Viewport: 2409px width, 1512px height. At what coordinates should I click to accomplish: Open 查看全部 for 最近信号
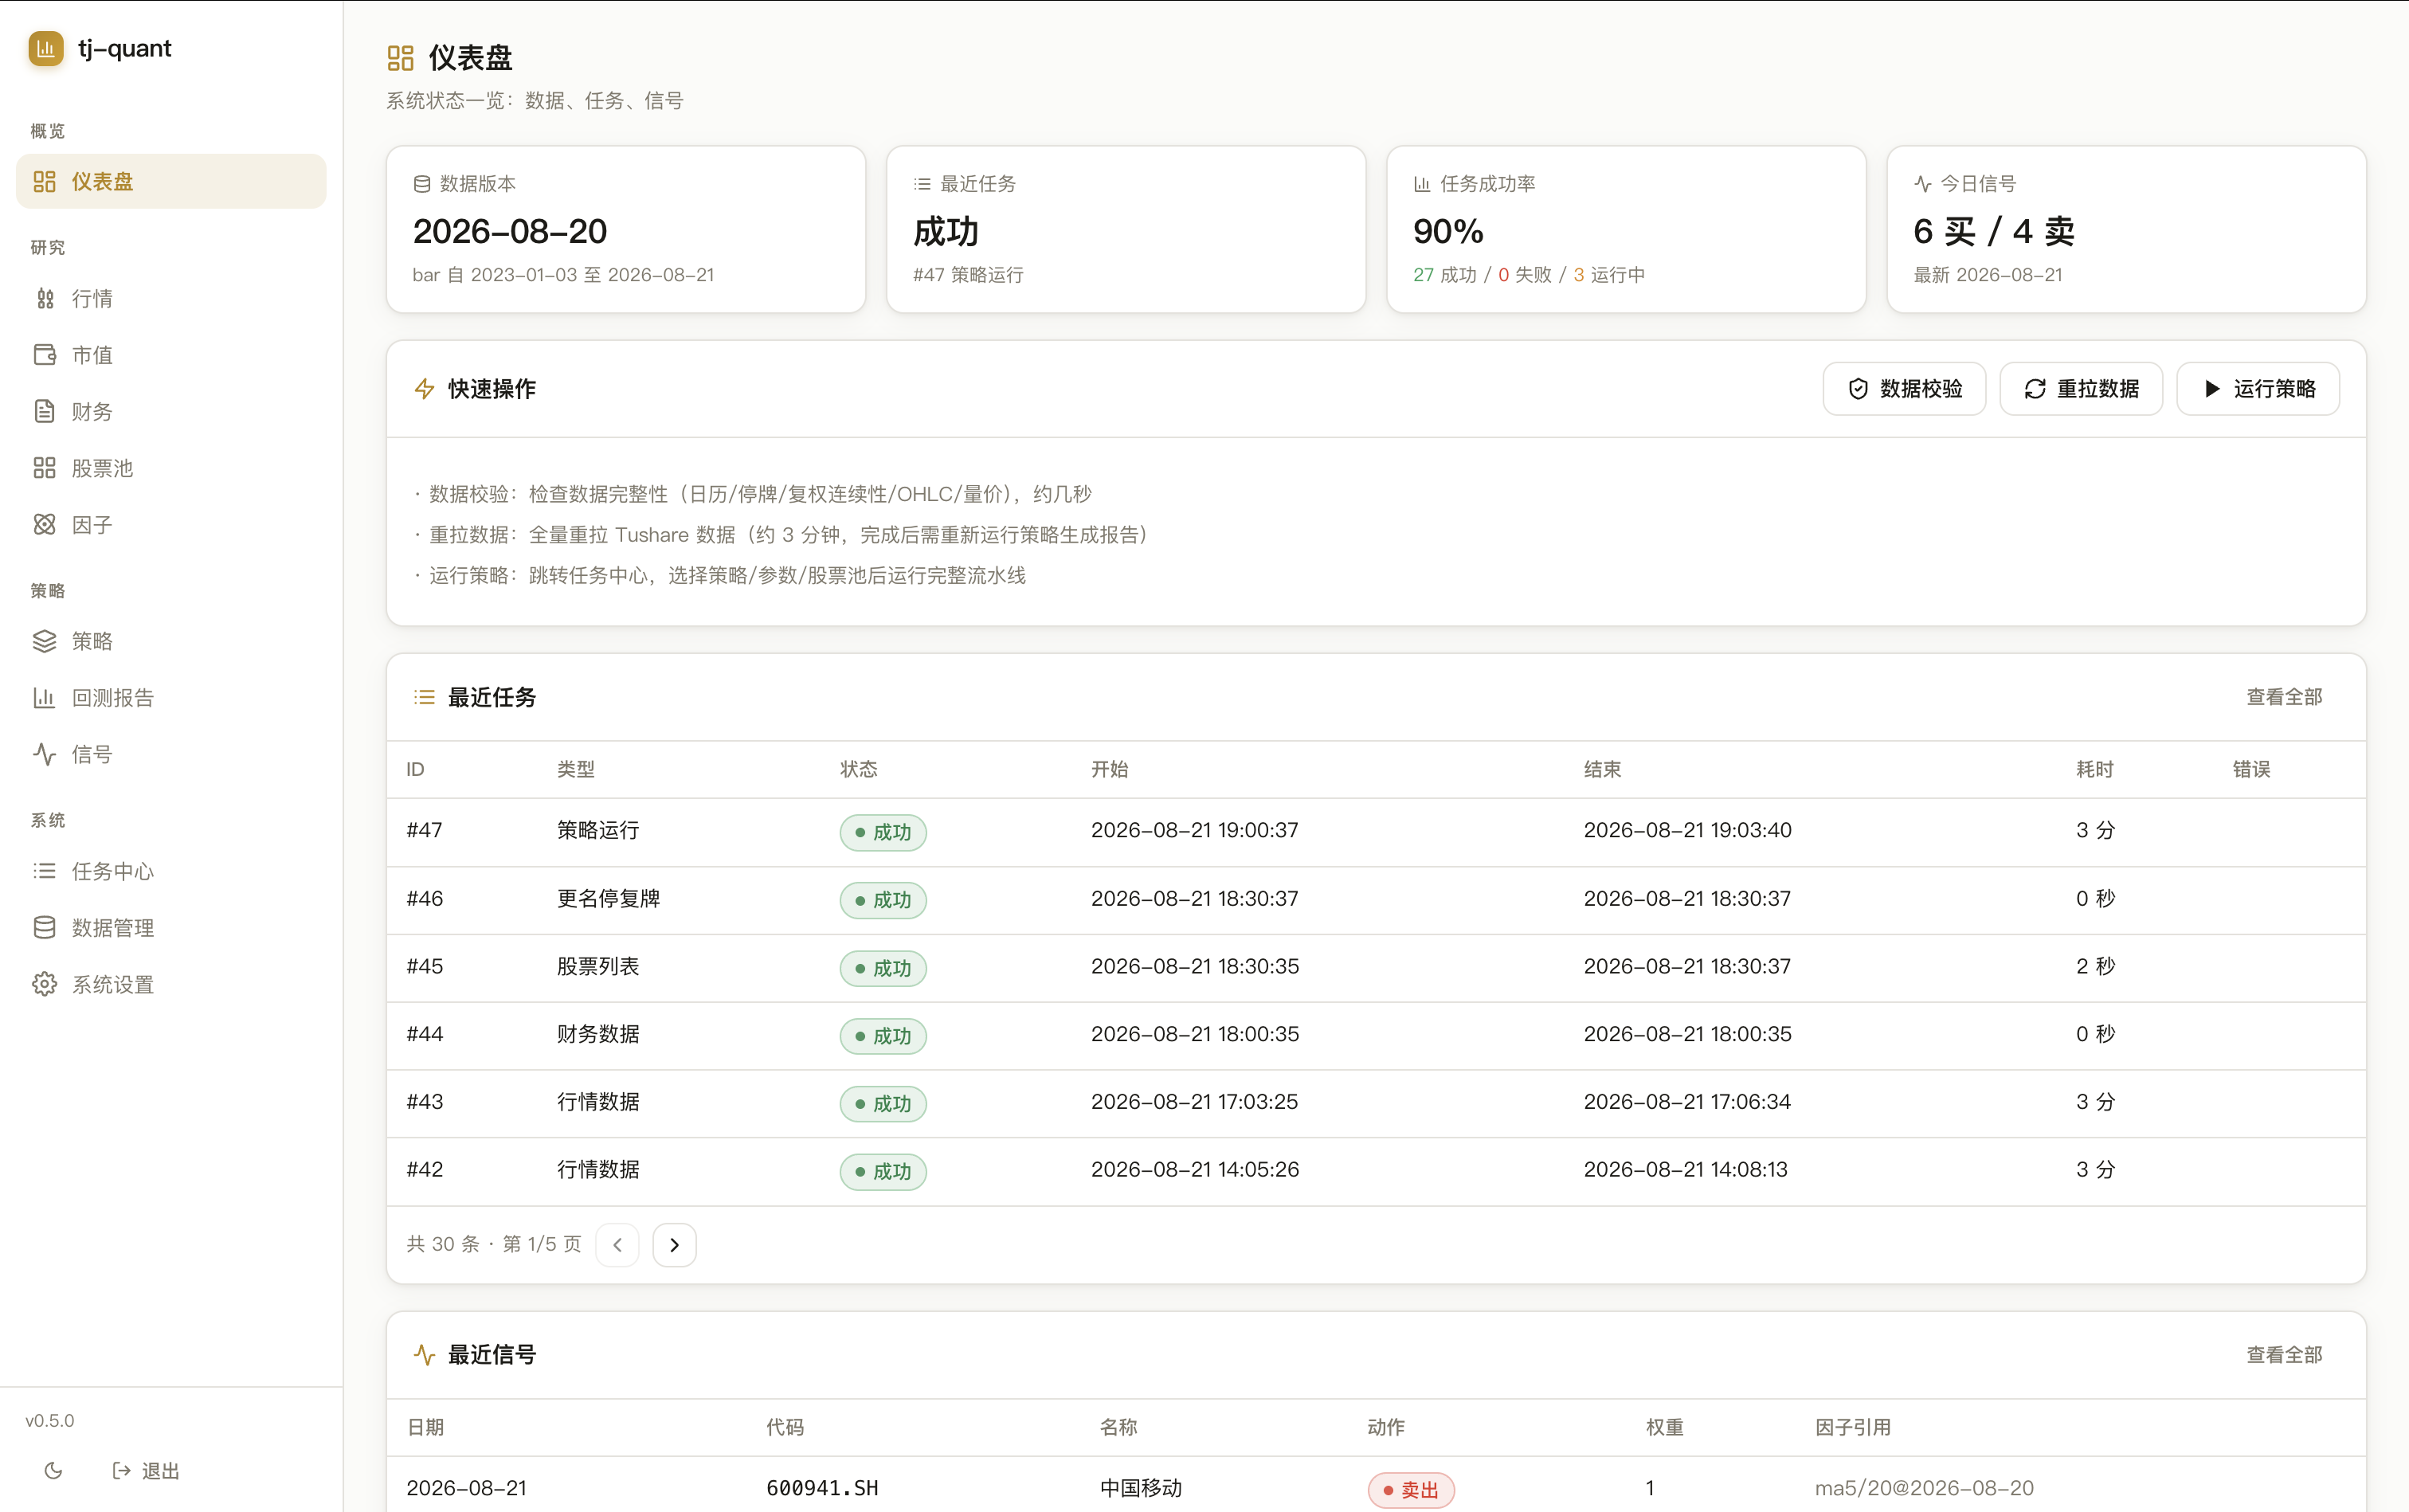[2284, 1355]
